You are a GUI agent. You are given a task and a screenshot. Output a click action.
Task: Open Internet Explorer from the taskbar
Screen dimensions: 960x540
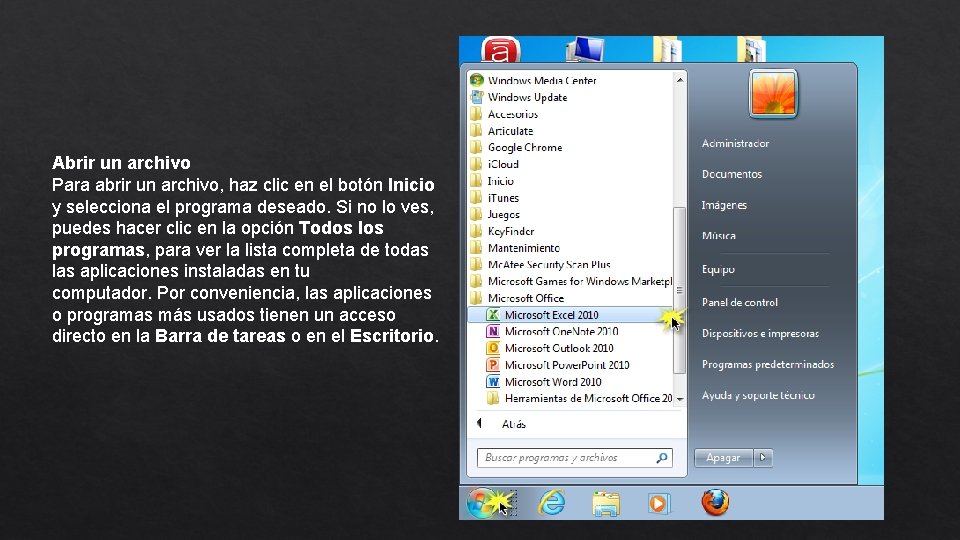[x=552, y=503]
